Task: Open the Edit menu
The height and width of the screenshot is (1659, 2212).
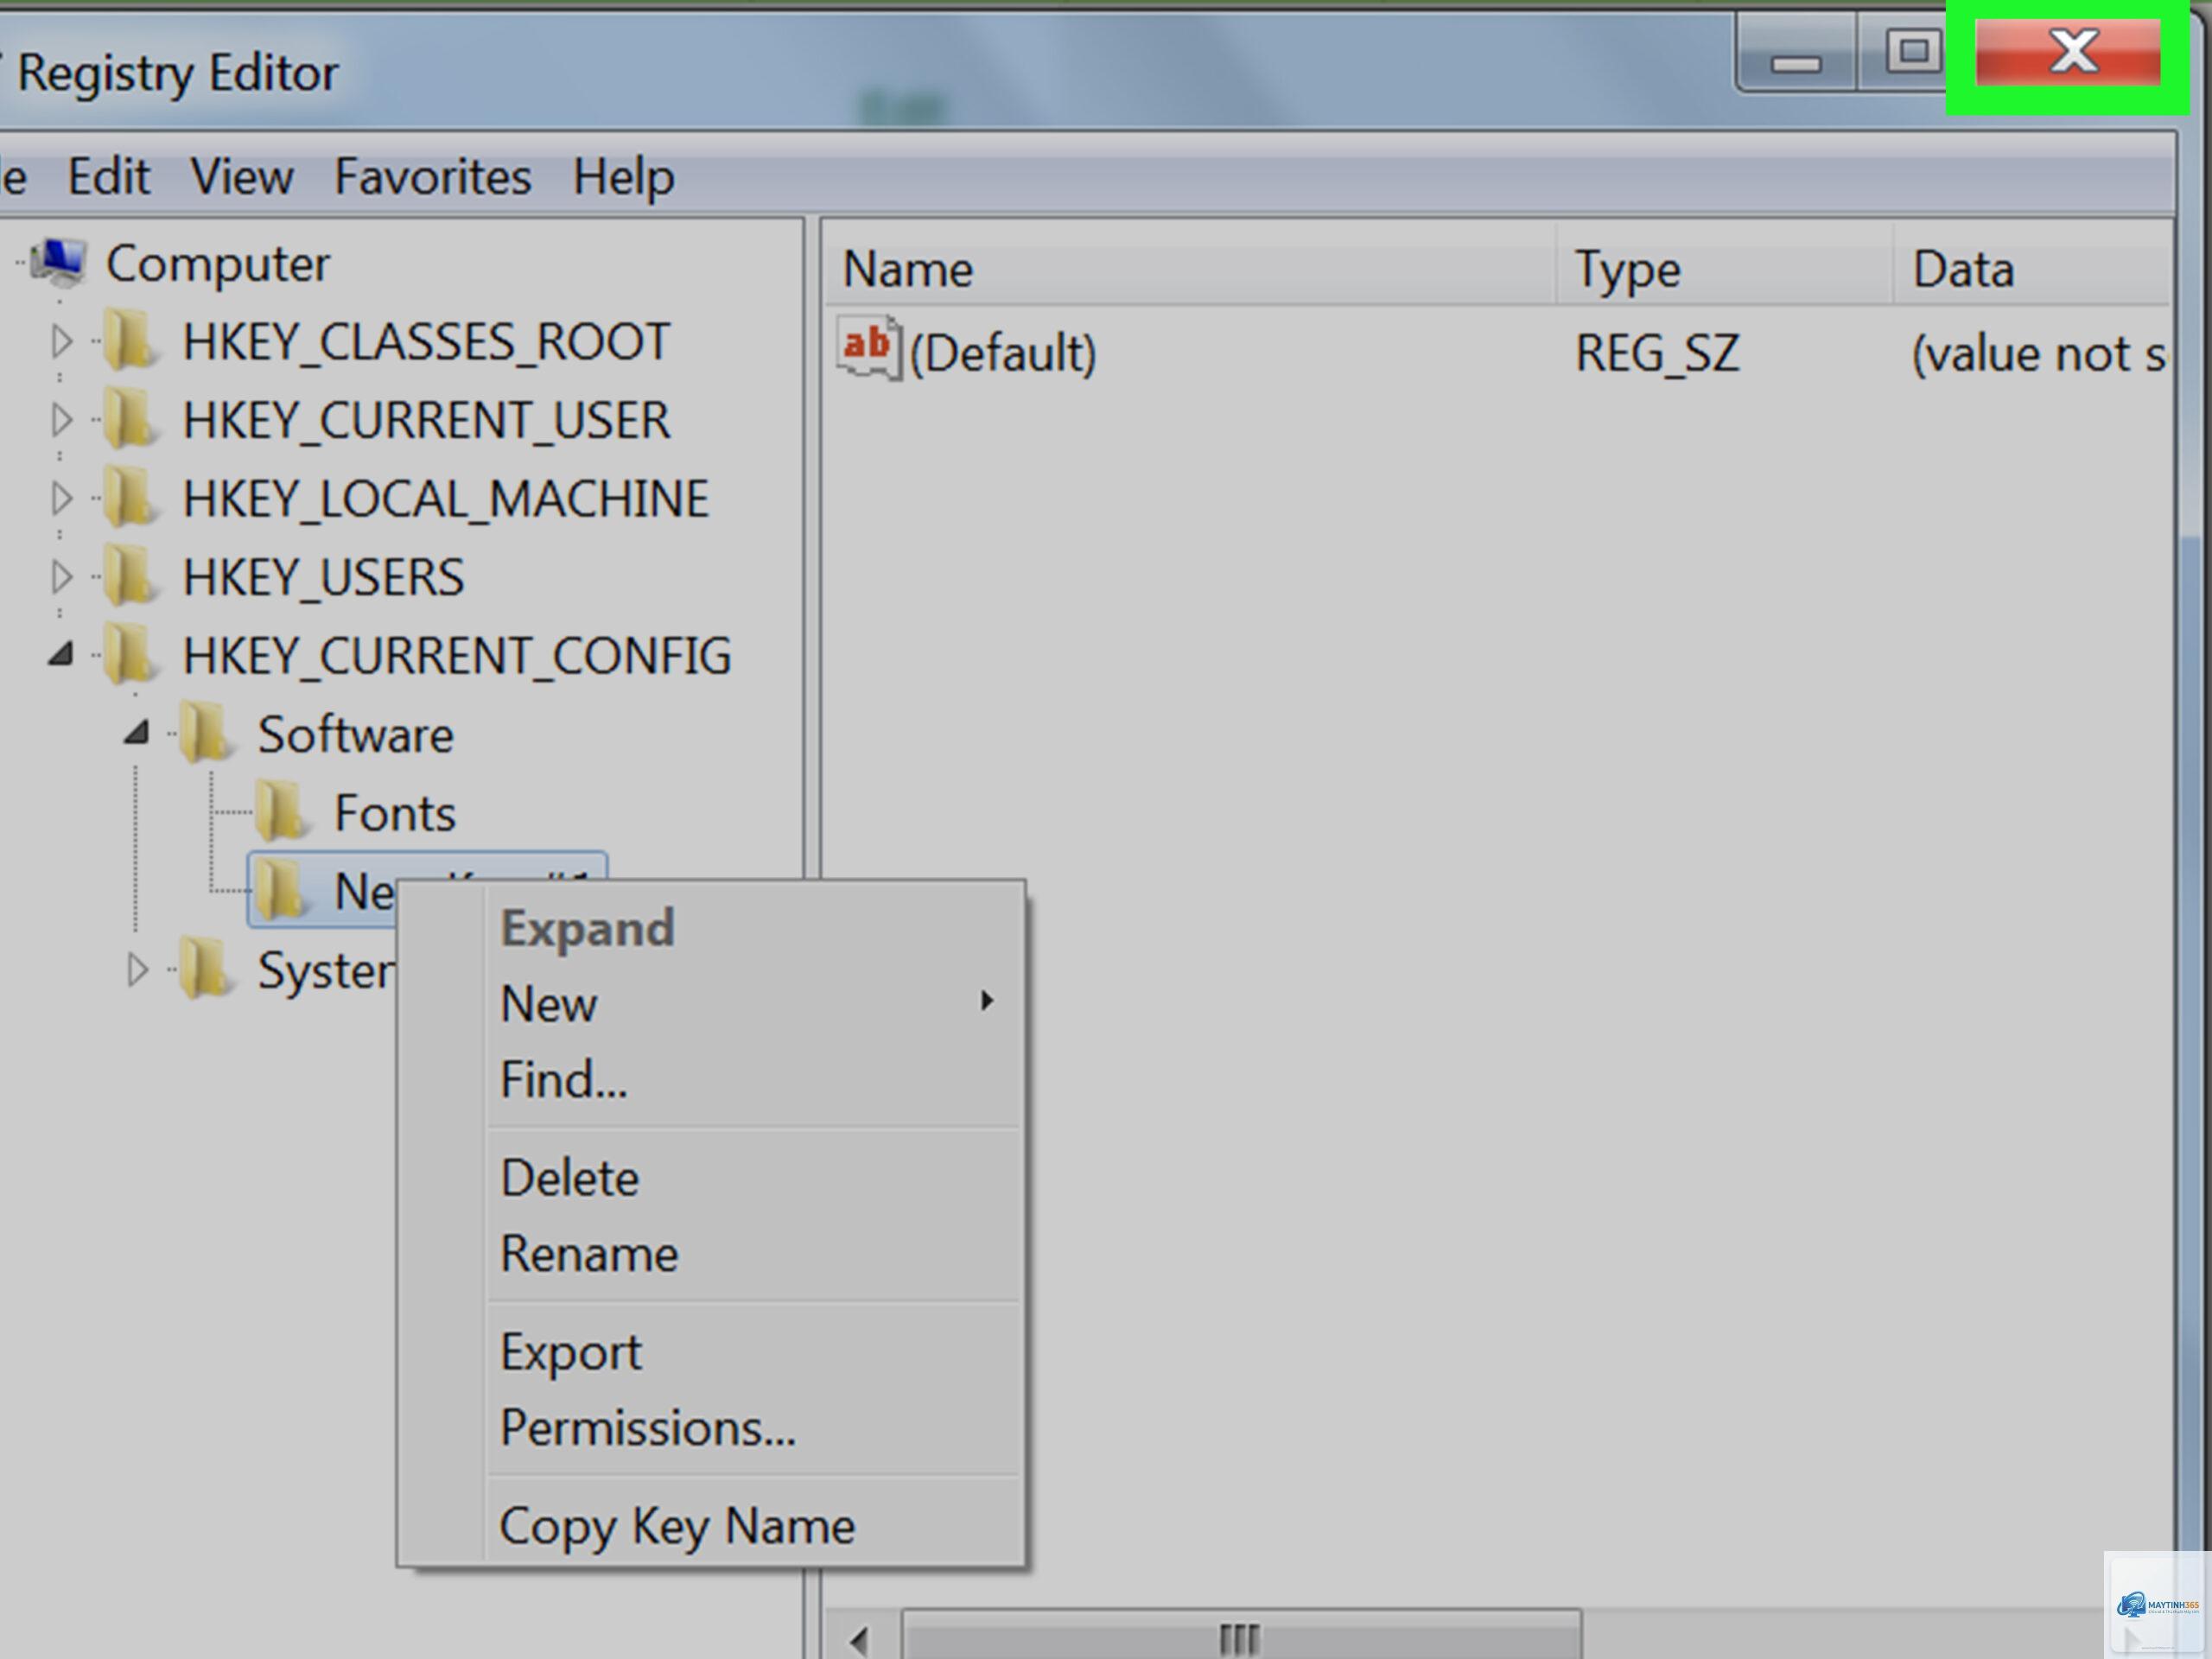Action: click(x=109, y=177)
